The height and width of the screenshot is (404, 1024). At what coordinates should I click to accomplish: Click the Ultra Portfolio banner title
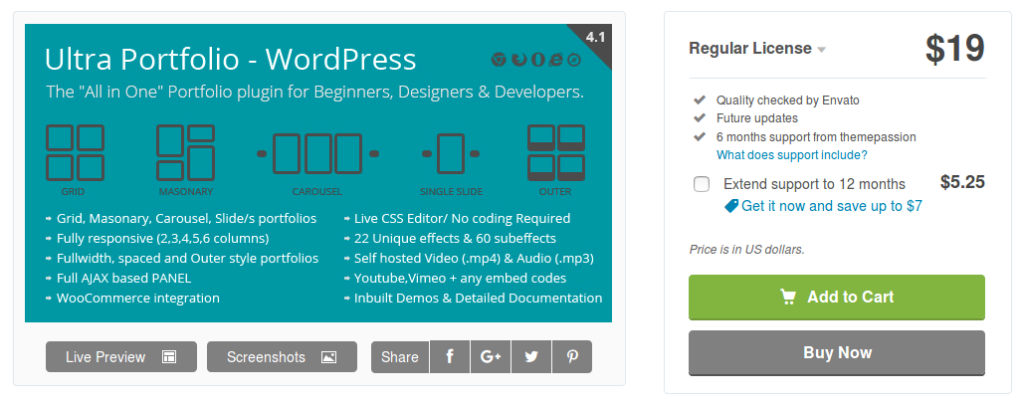point(230,59)
